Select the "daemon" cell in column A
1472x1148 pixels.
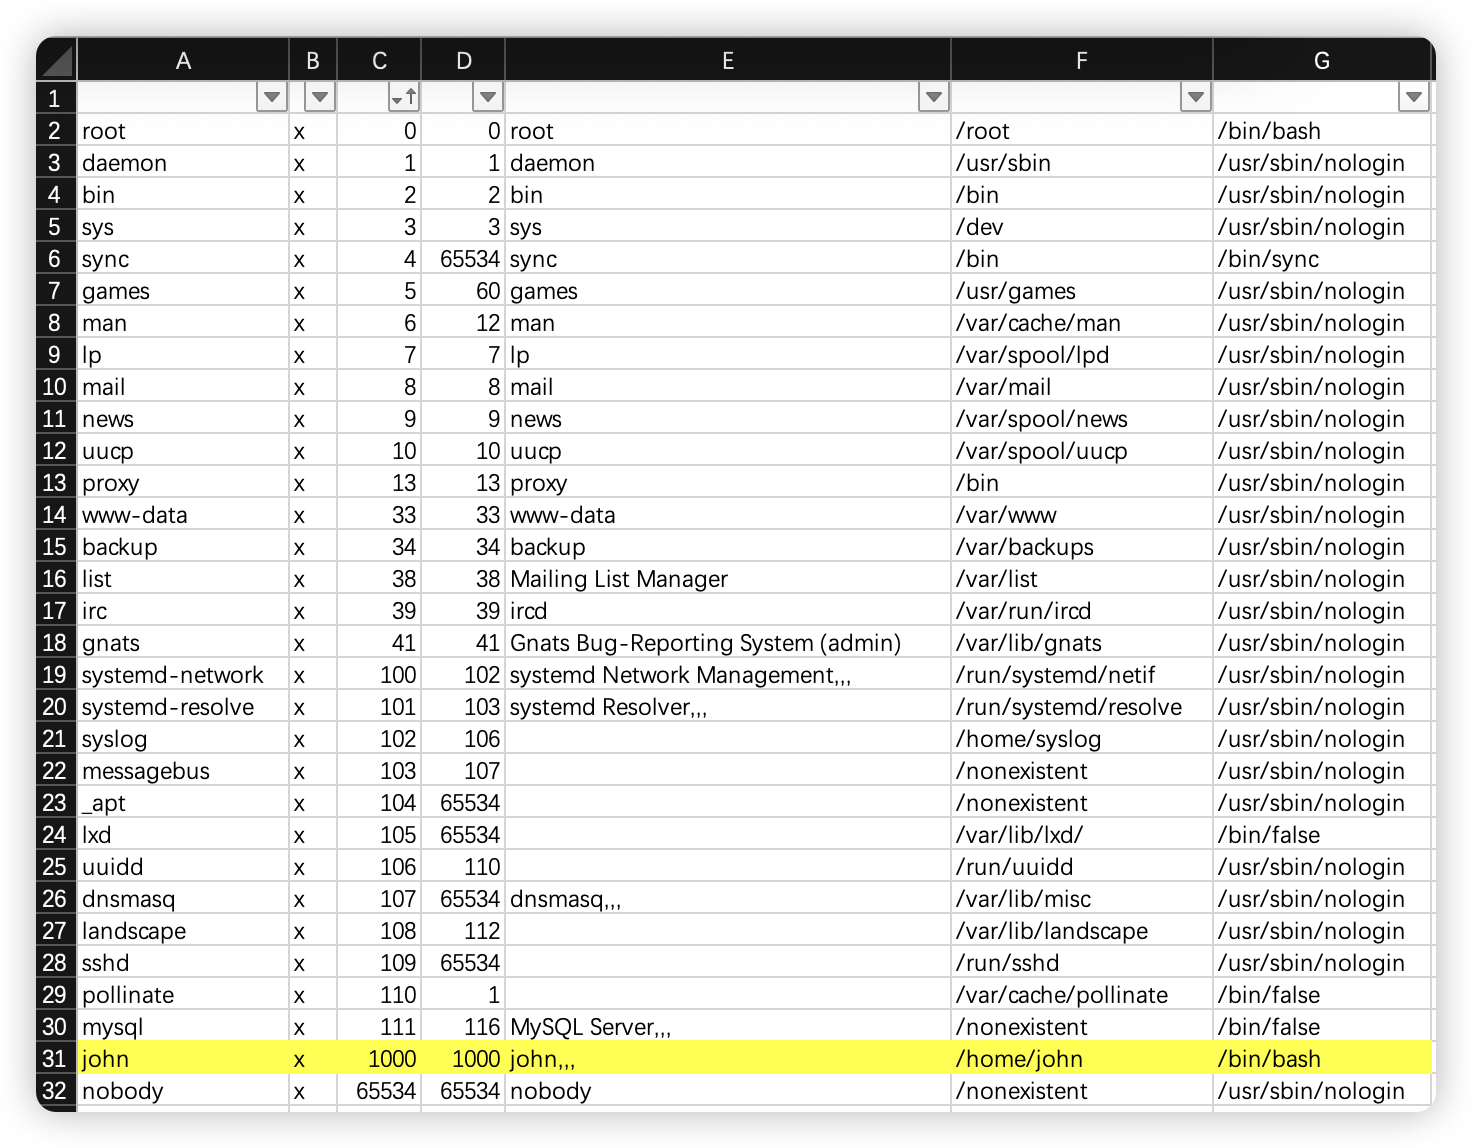pyautogui.click(x=183, y=163)
